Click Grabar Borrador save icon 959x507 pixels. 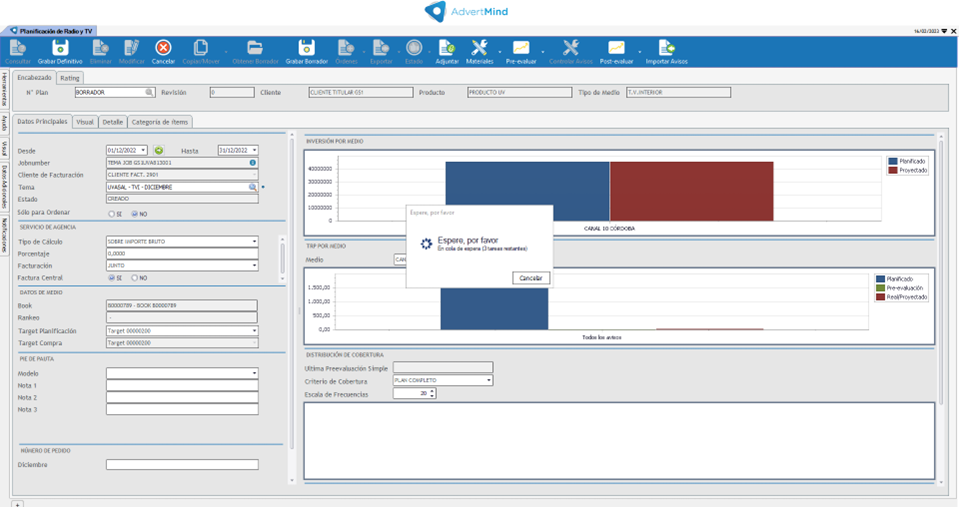[x=306, y=48]
